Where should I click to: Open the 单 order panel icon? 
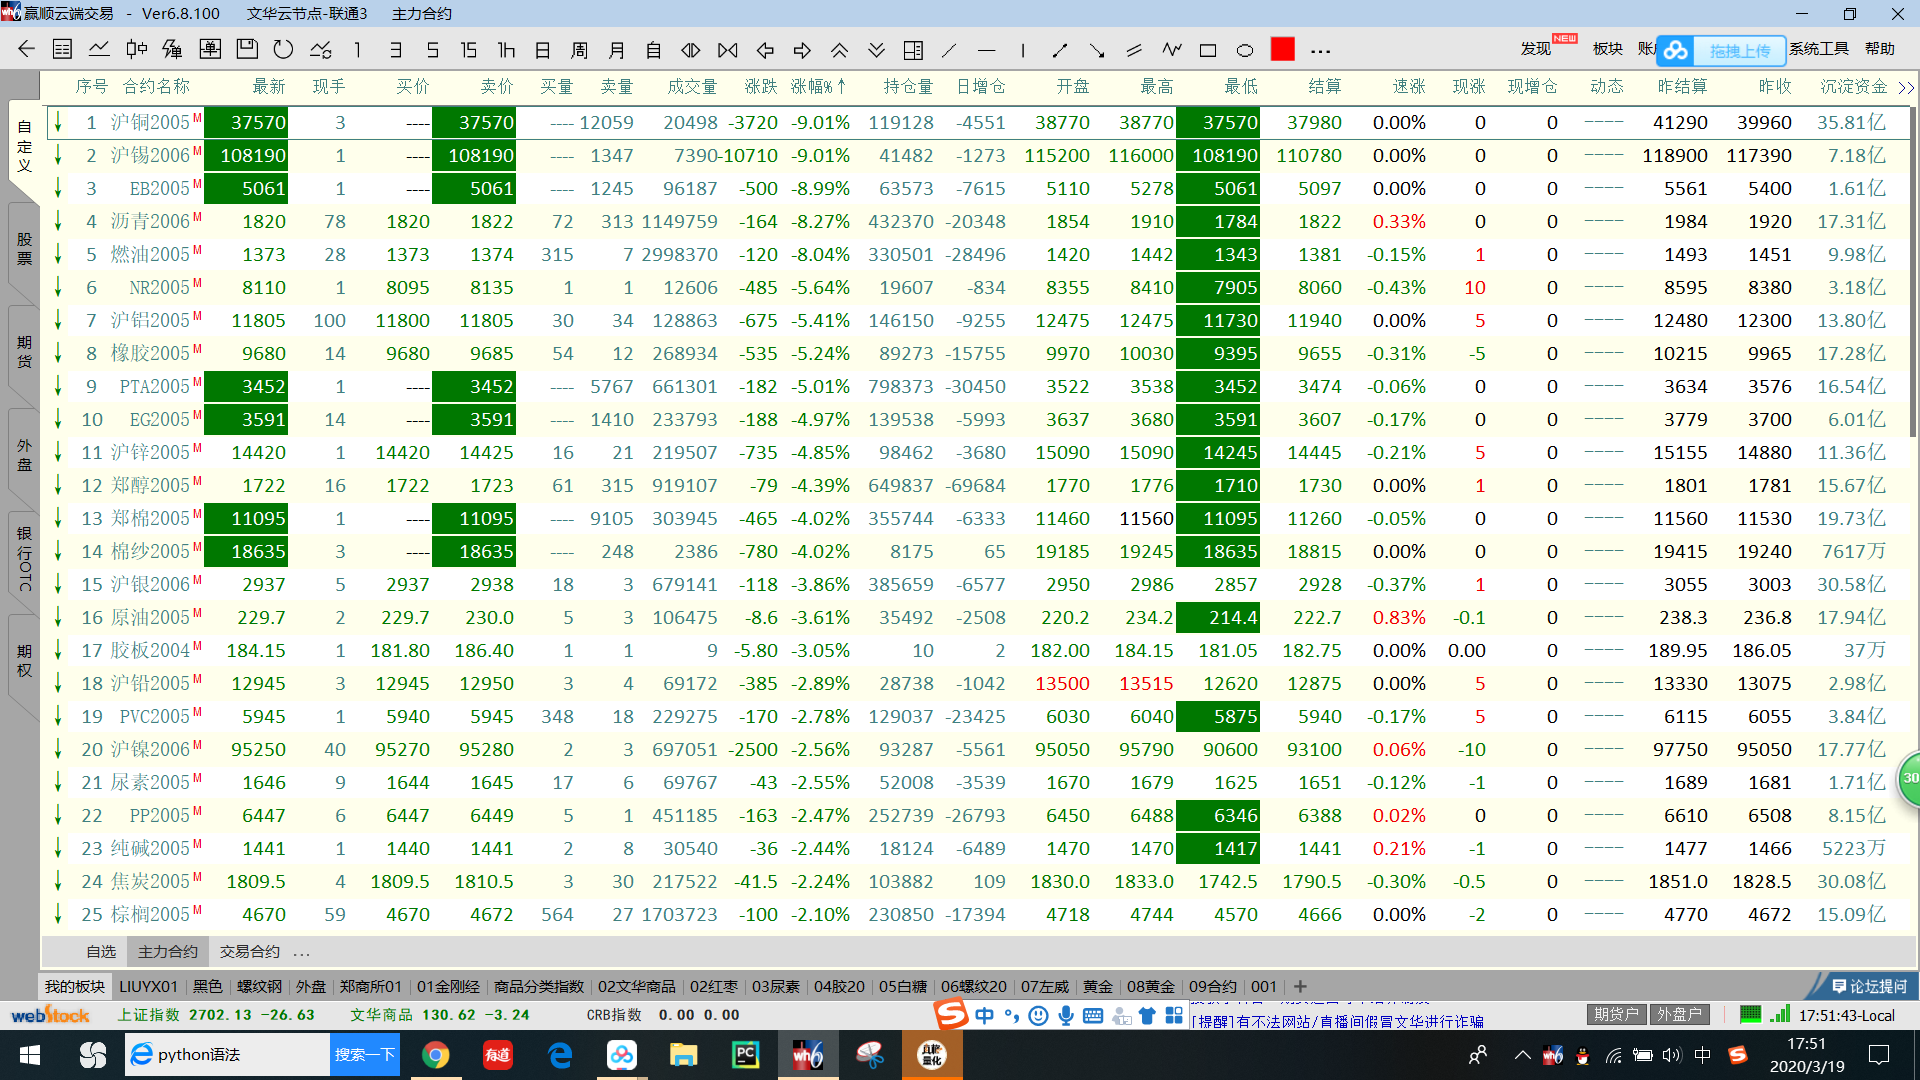pos(210,49)
